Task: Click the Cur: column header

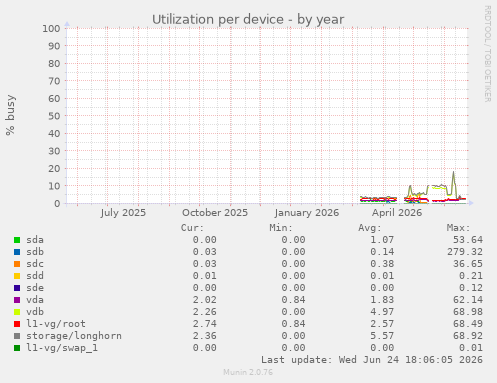Action: tap(192, 228)
